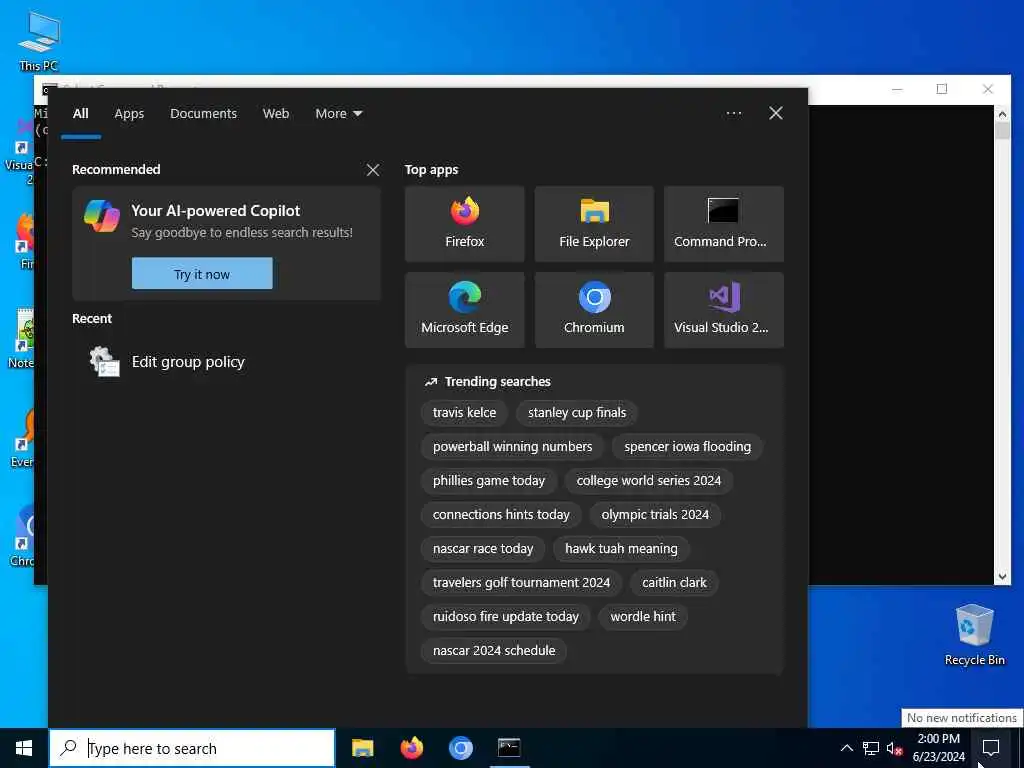The image size is (1024, 768).
Task: Select the All search tab
Action: [x=80, y=114]
